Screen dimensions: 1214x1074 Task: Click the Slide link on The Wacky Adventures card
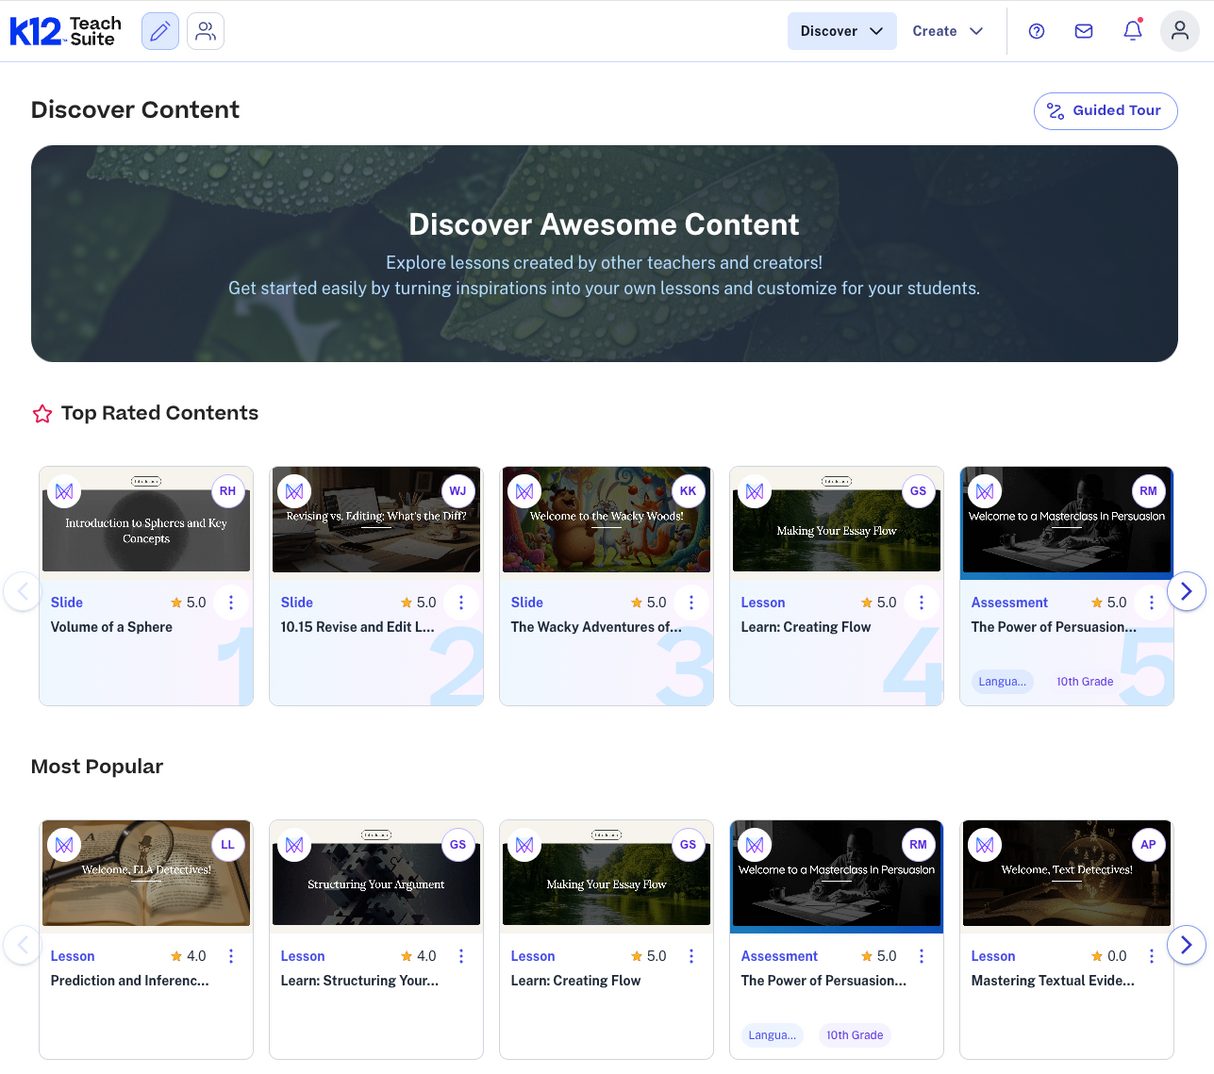[526, 602]
